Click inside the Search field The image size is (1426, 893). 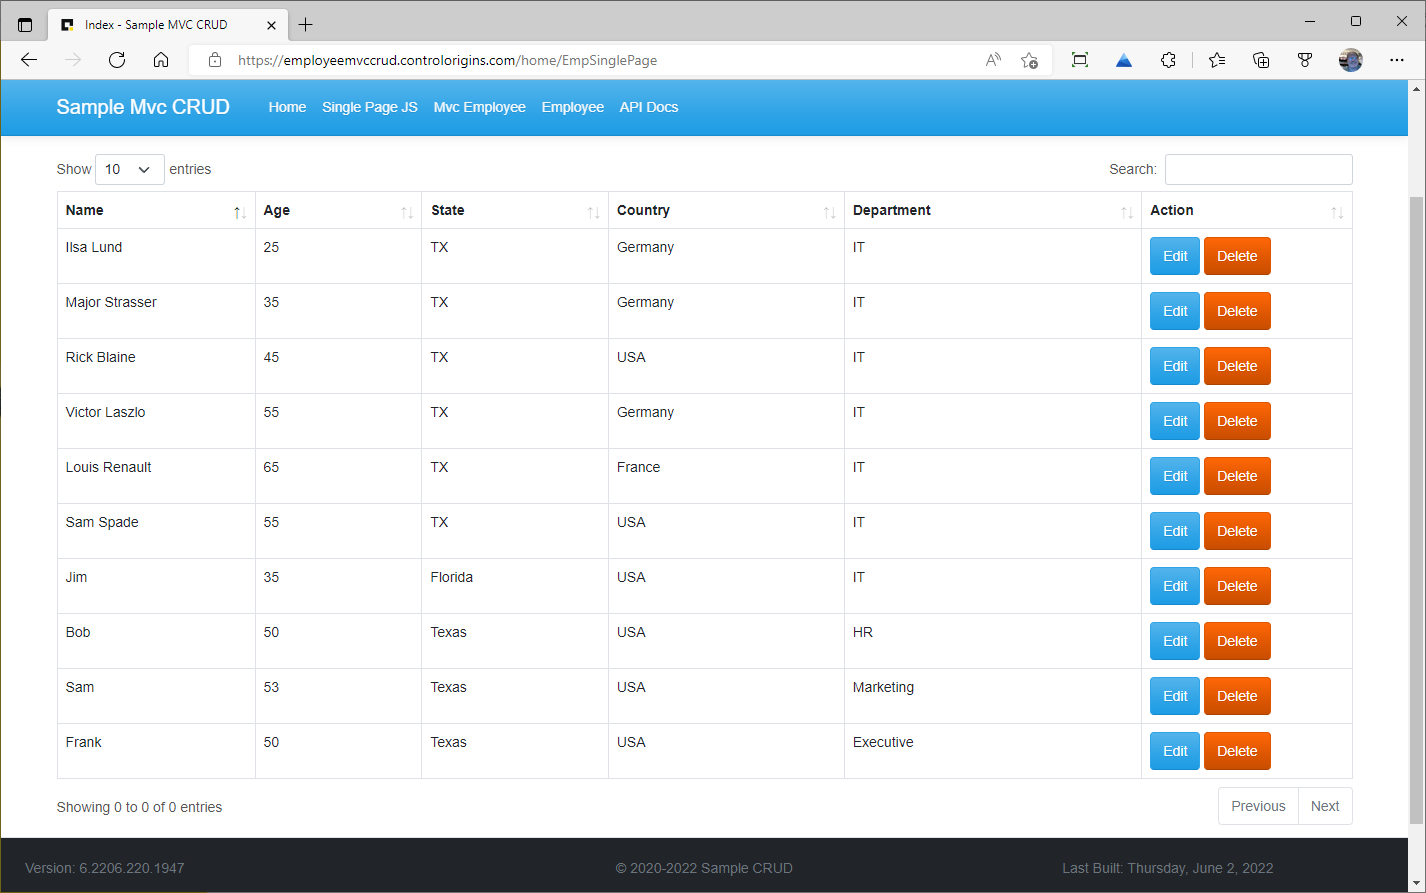[1258, 169]
